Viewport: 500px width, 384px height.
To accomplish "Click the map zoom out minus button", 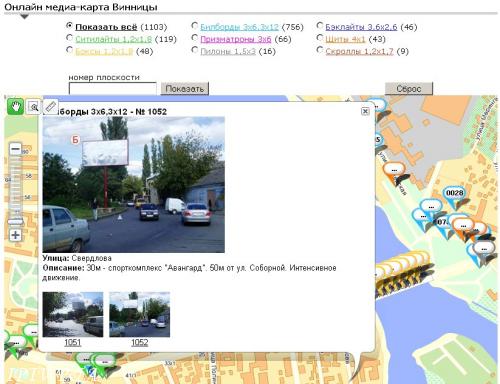I will tap(15, 149).
